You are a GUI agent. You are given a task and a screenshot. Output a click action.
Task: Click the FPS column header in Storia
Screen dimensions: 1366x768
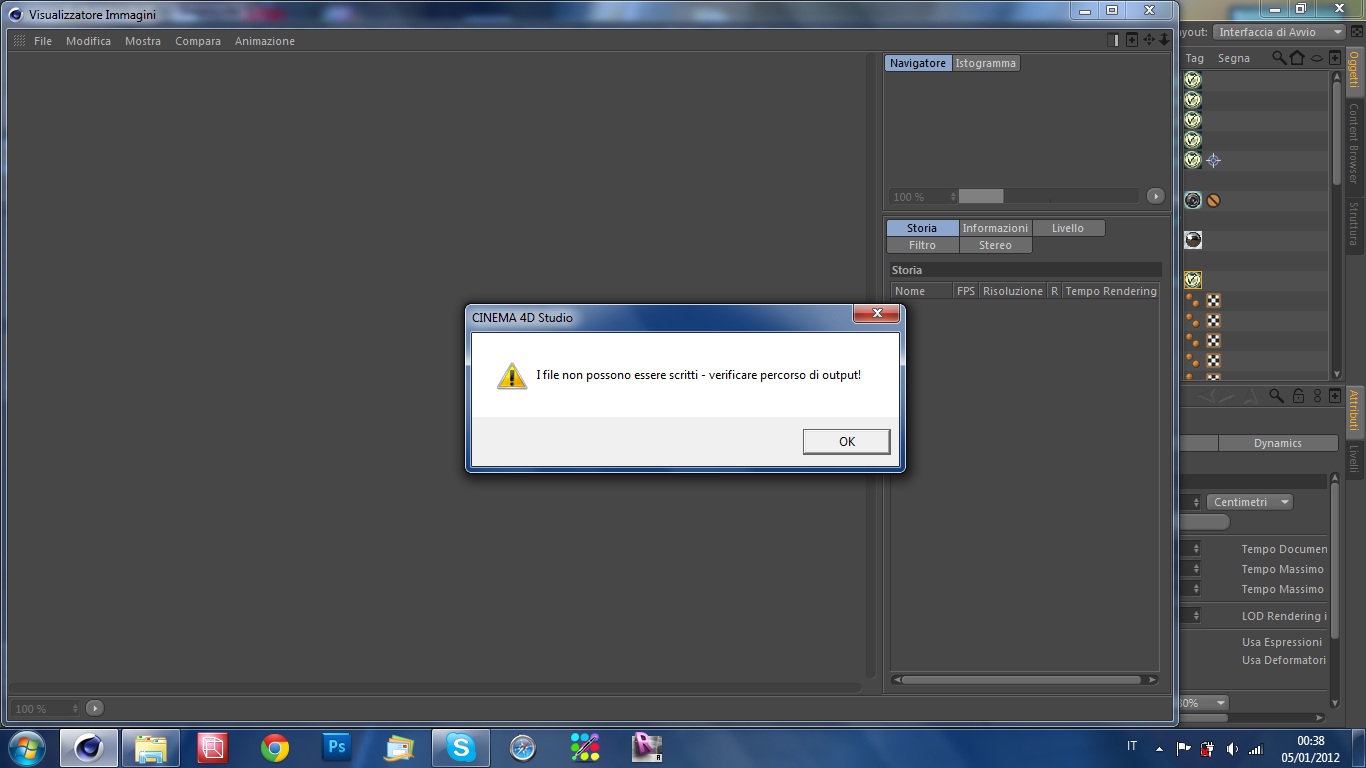coord(966,291)
